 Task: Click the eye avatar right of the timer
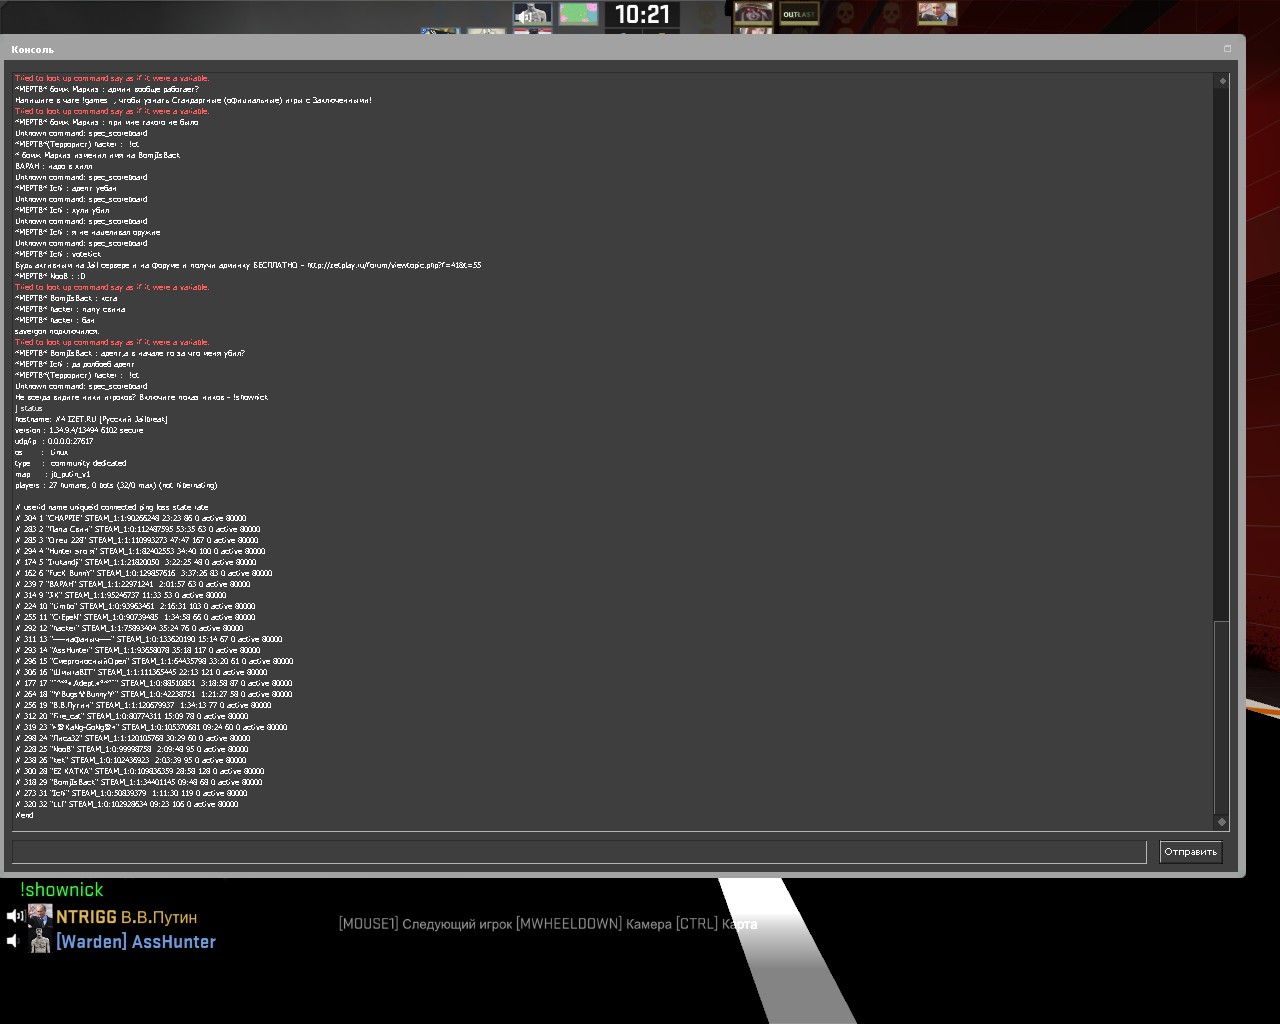tap(753, 14)
